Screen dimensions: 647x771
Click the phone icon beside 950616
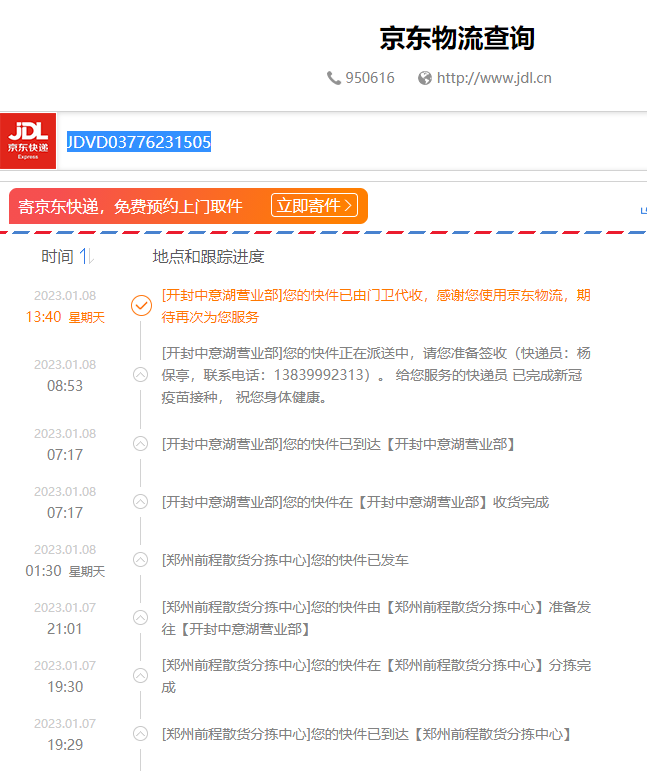click(x=334, y=78)
